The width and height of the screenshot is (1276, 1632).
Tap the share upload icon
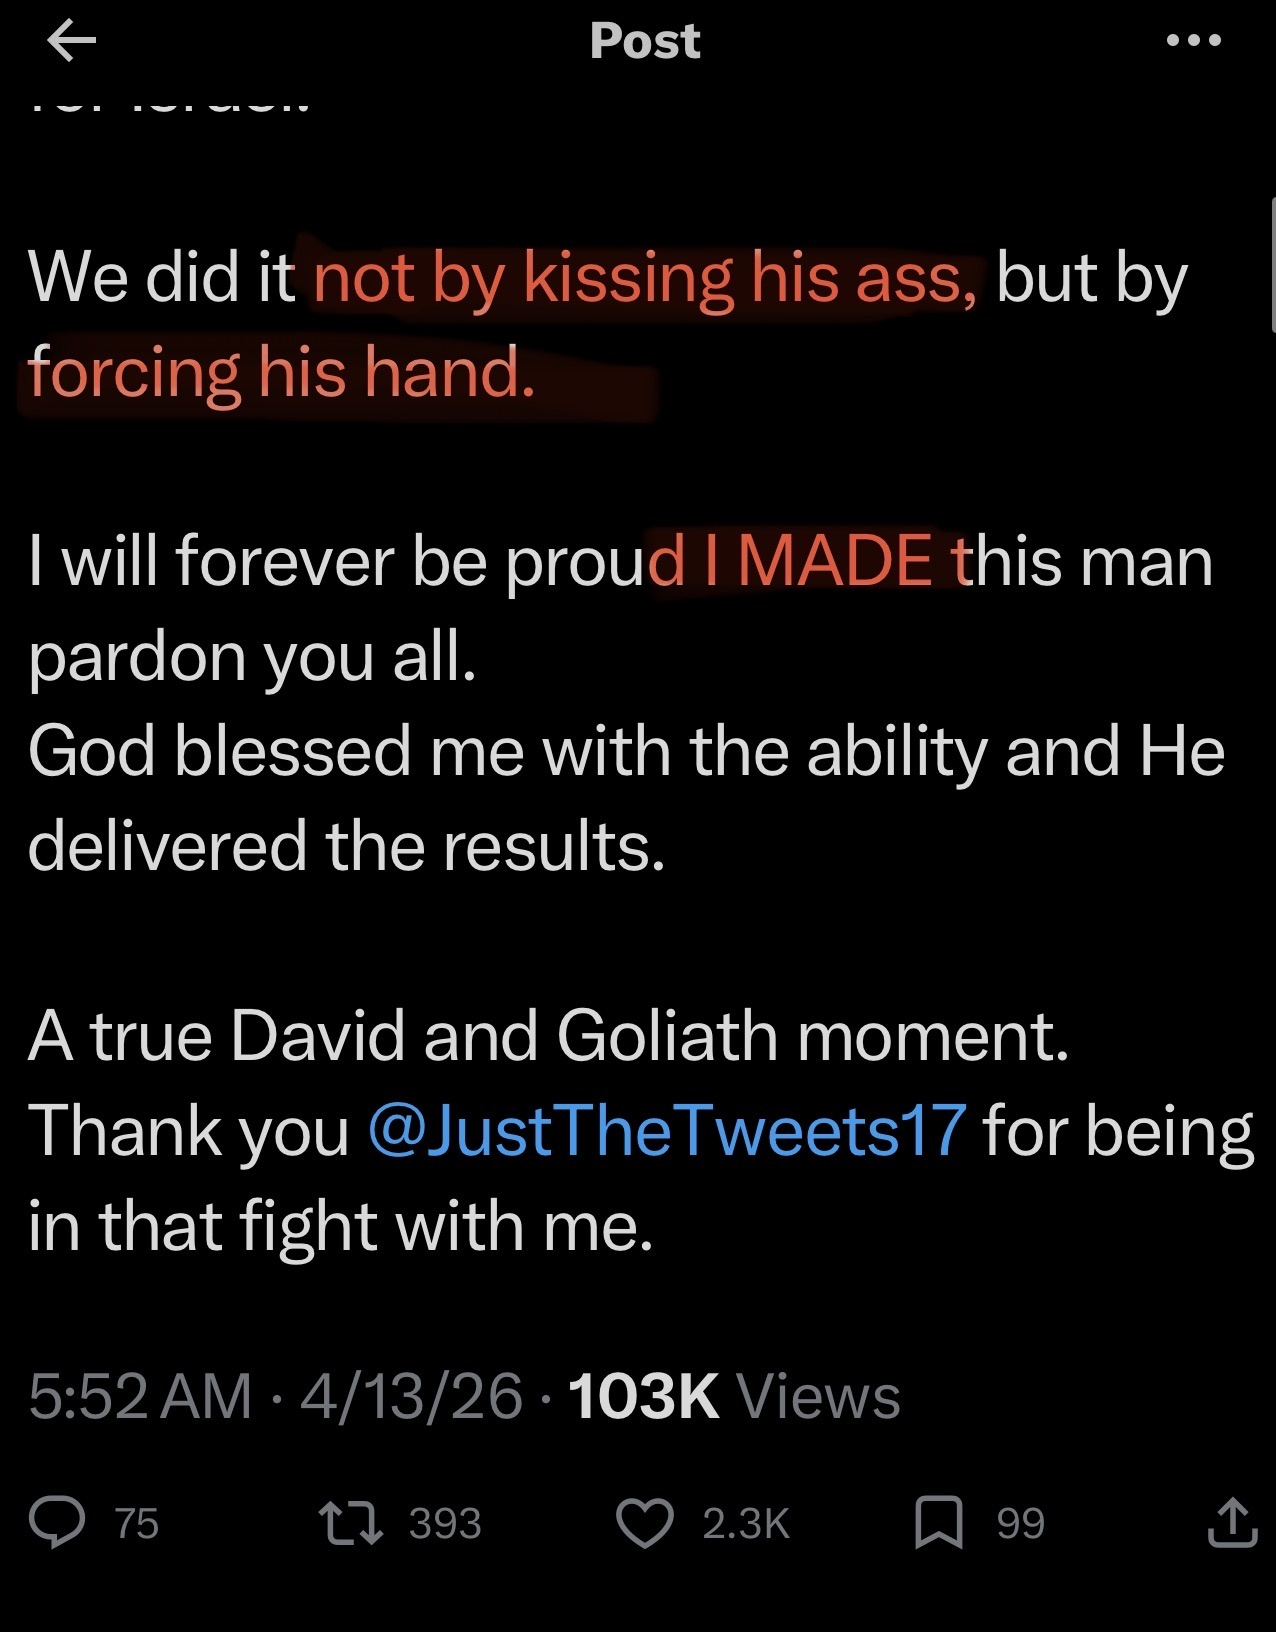coord(1232,1522)
